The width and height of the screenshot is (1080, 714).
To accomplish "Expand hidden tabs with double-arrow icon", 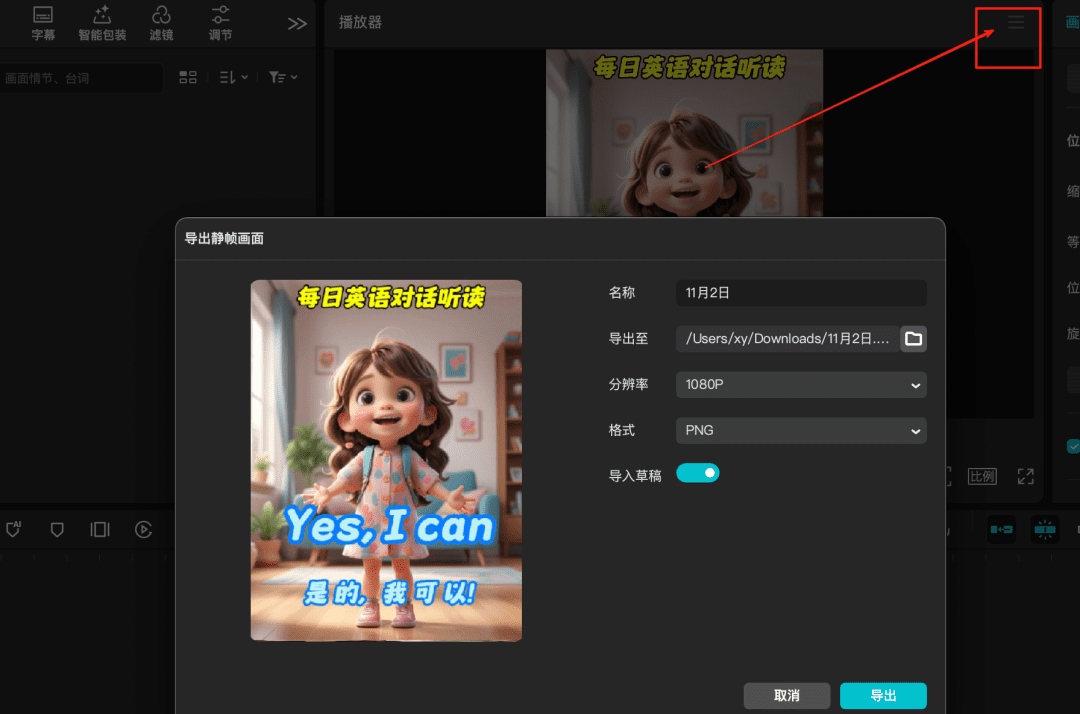I will pos(297,24).
